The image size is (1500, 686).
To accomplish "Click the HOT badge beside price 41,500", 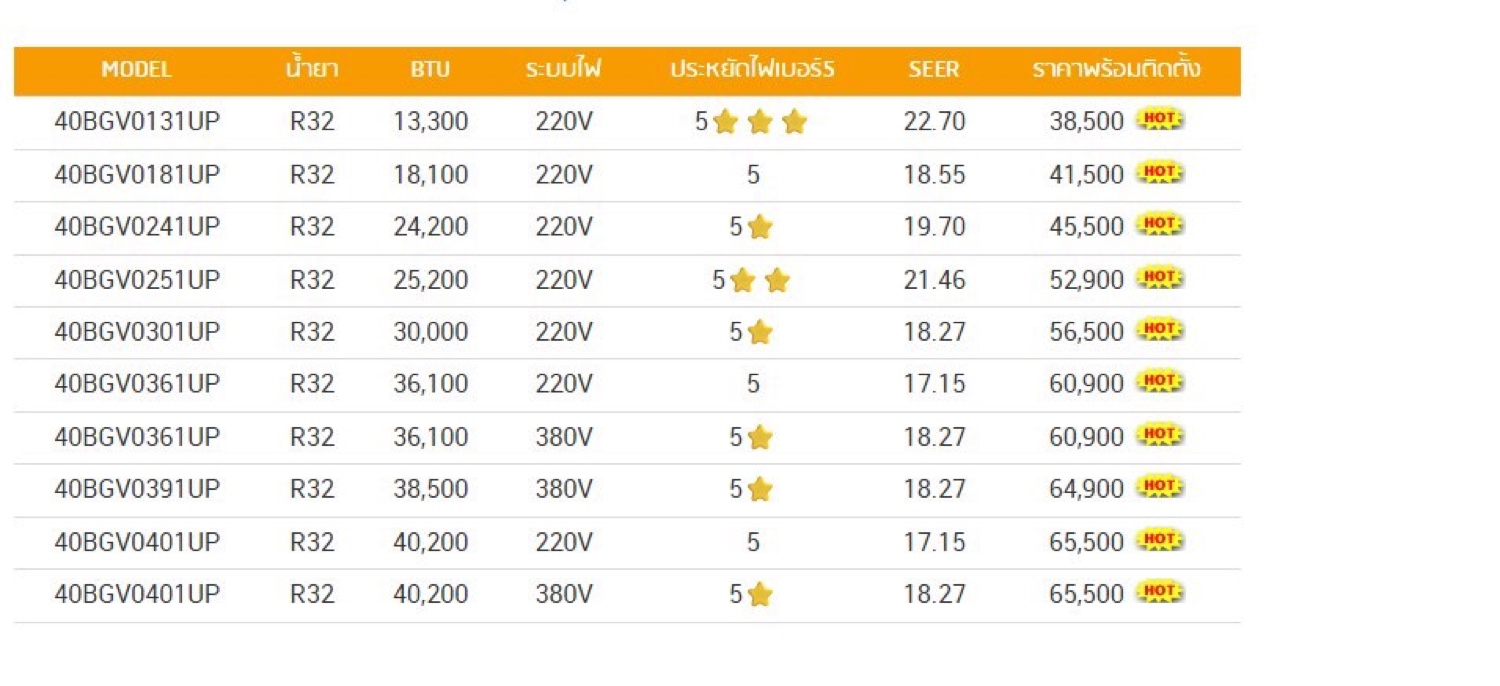I will click(x=1160, y=173).
